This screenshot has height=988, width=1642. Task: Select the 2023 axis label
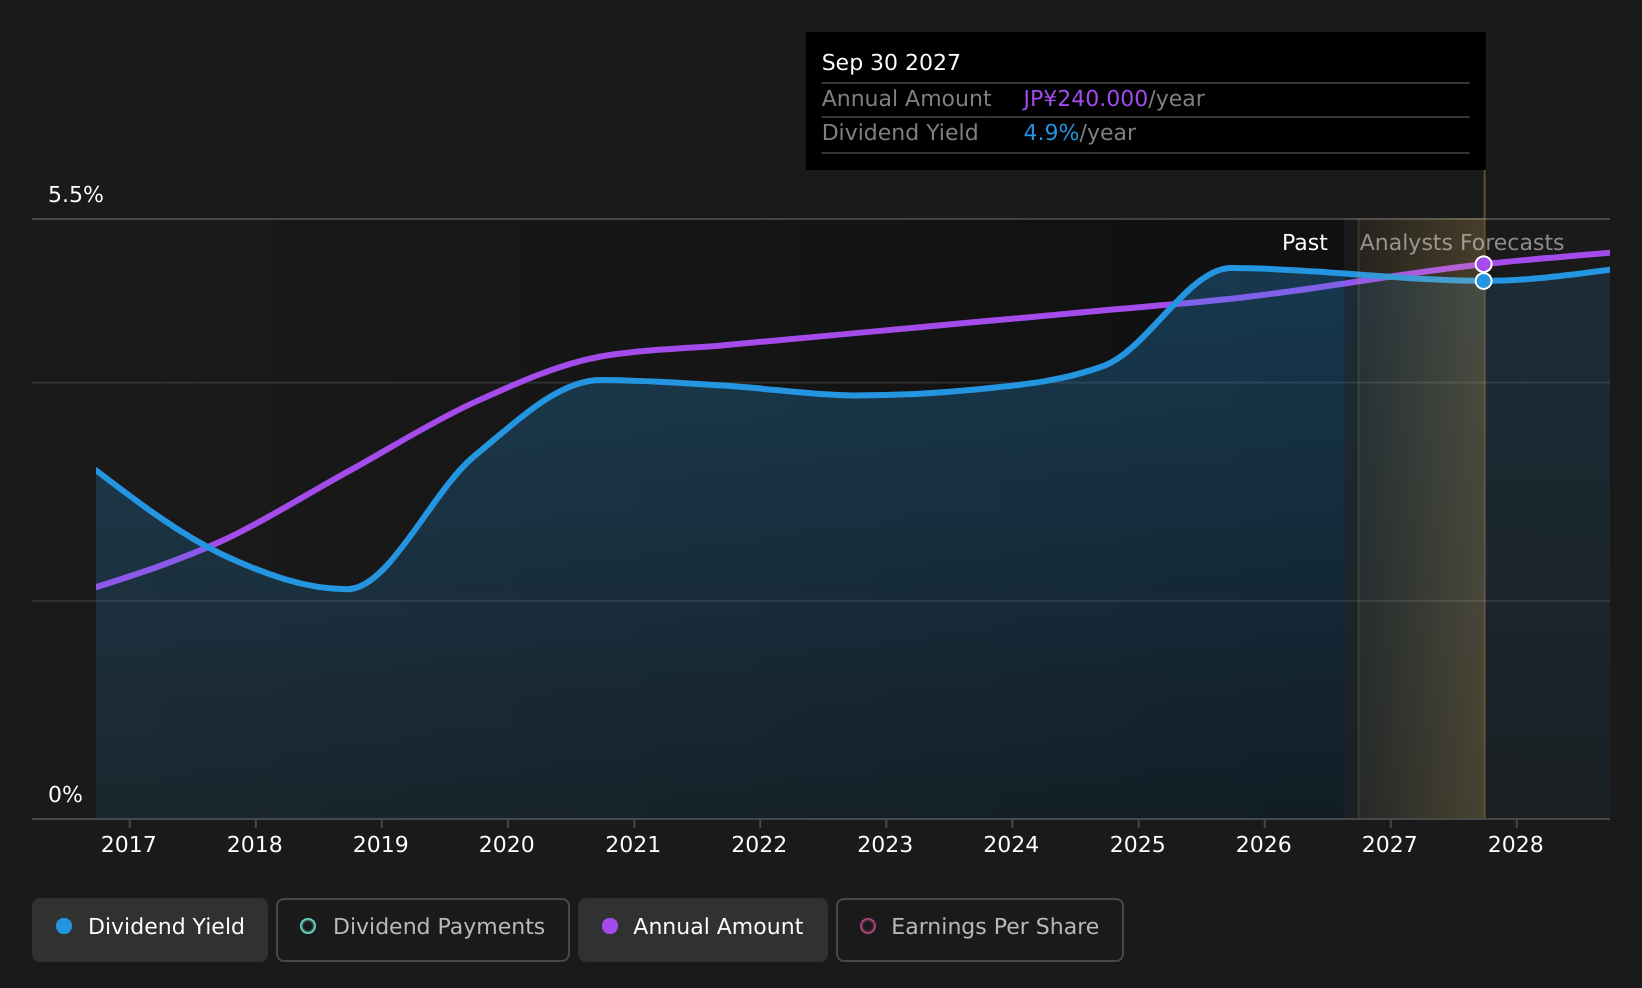pyautogui.click(x=885, y=845)
